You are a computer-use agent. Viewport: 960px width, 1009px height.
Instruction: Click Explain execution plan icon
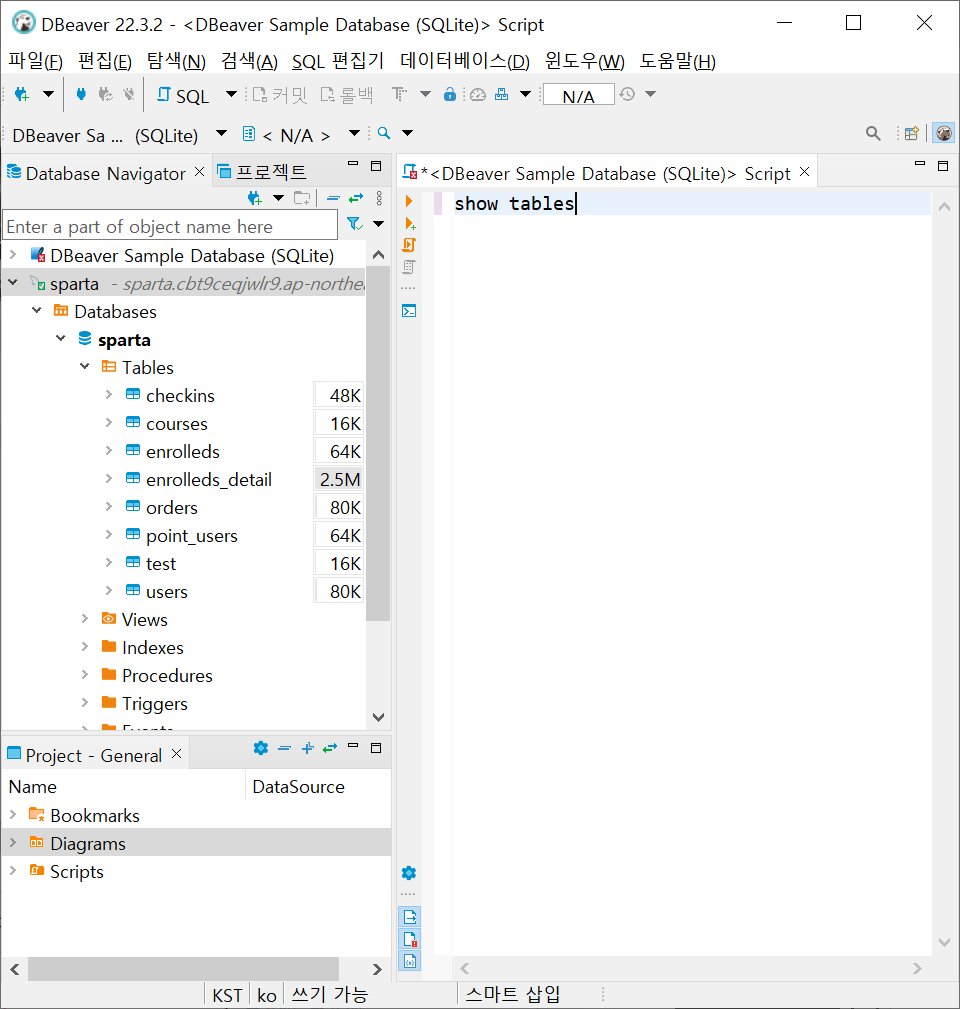coord(409,266)
